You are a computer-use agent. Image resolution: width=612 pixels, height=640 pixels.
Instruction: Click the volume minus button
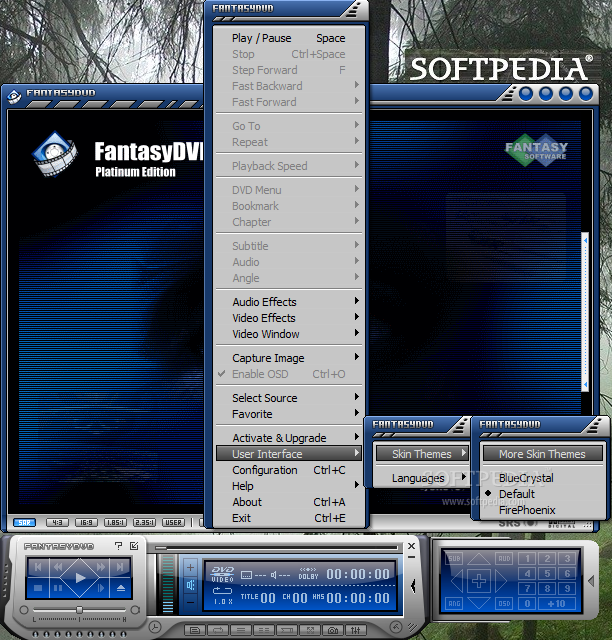coord(190,602)
